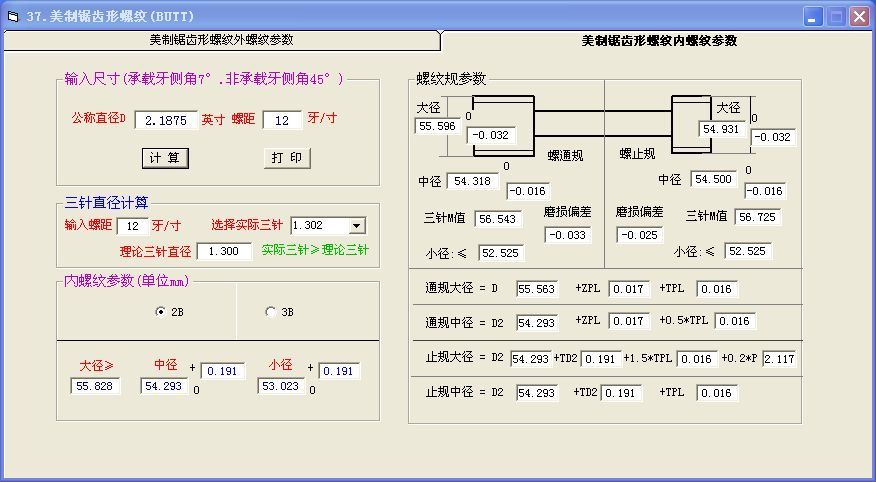Viewport: 876px width, 482px height.
Task: Click the 螺纹规参数 group label
Action: 451,79
